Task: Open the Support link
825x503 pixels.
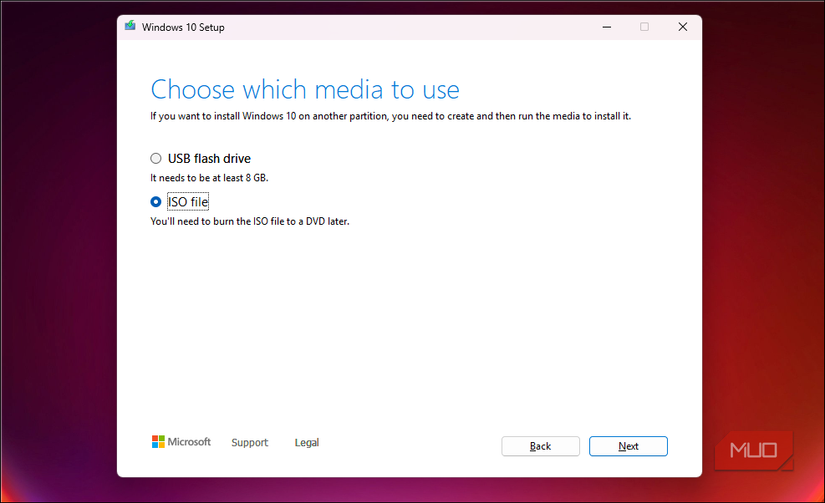Action: pos(249,442)
